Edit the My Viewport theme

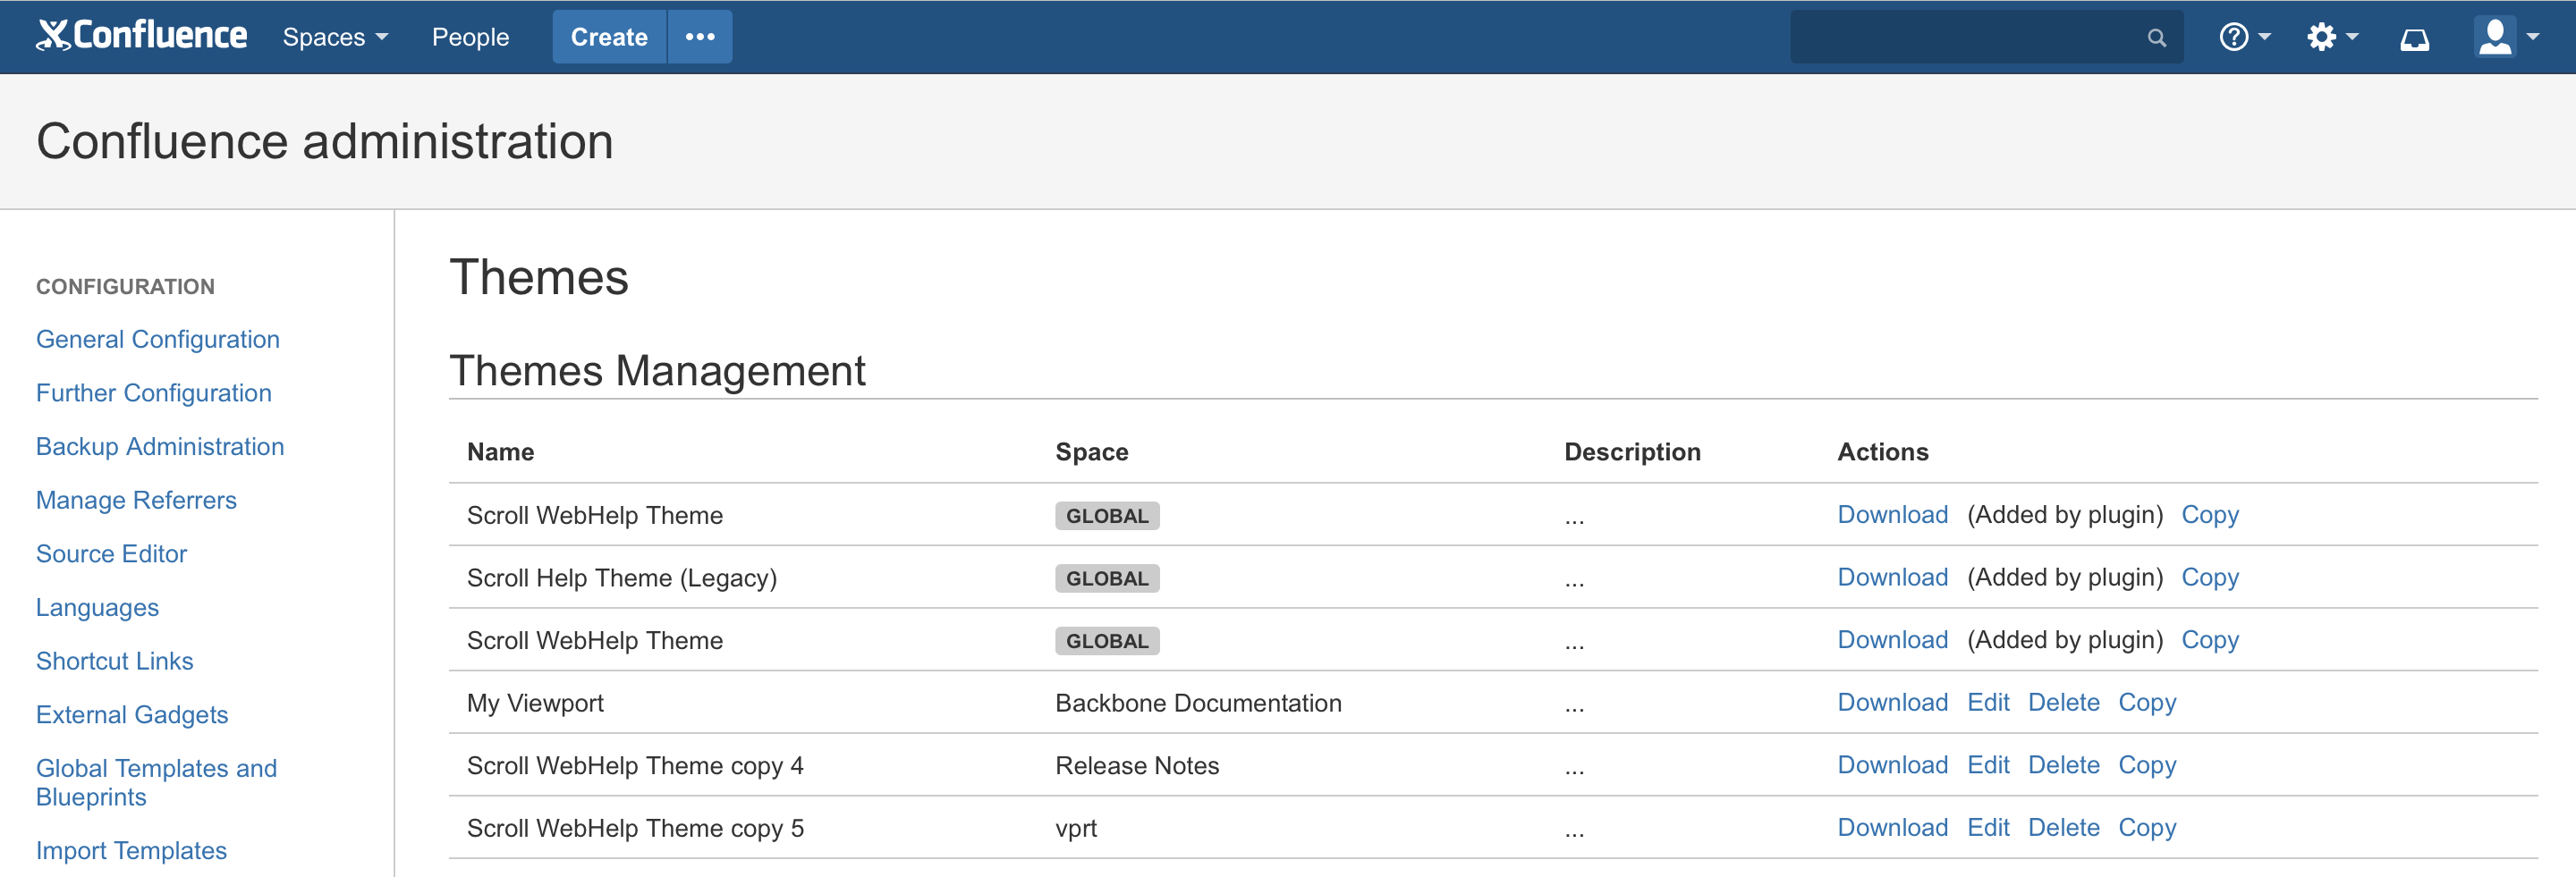pos(1987,702)
